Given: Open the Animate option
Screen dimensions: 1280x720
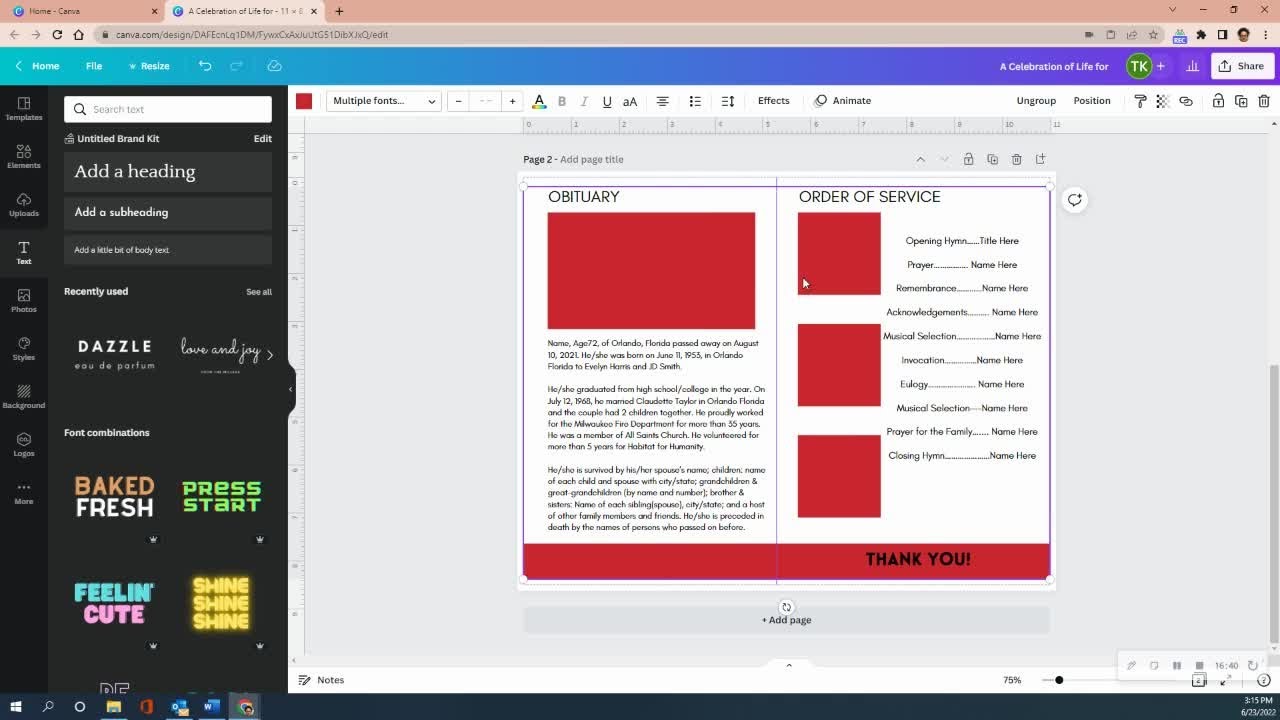Looking at the screenshot, I should pos(843,101).
